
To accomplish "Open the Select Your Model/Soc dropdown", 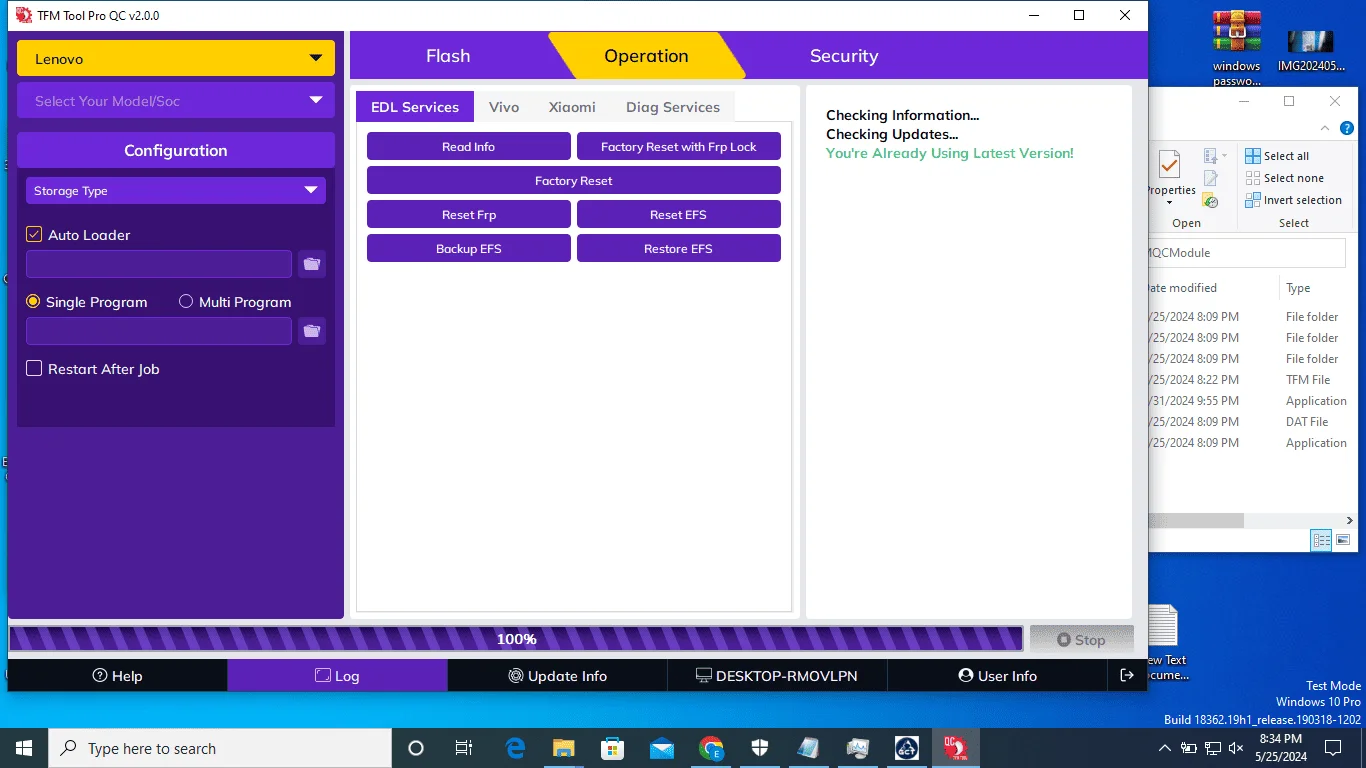I will click(x=176, y=100).
